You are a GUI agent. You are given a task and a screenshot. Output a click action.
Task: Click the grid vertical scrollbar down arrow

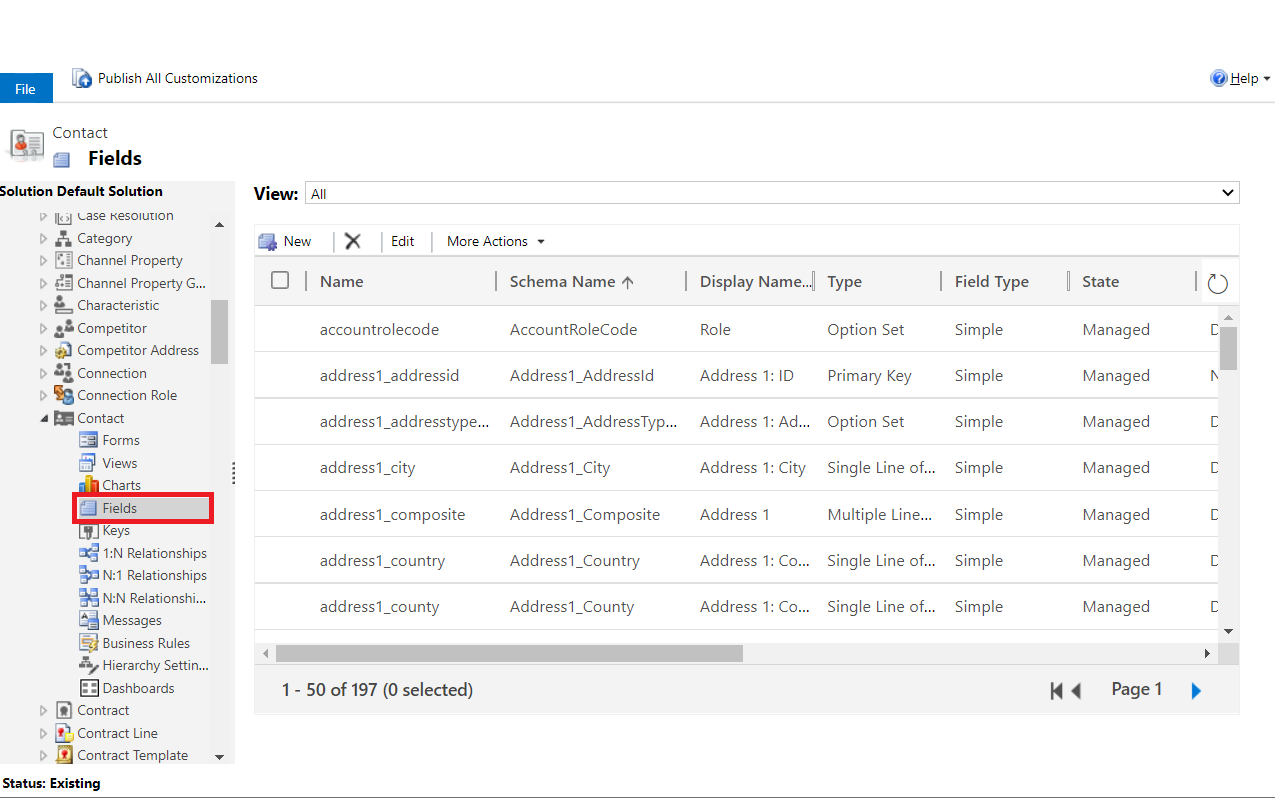click(x=1229, y=632)
